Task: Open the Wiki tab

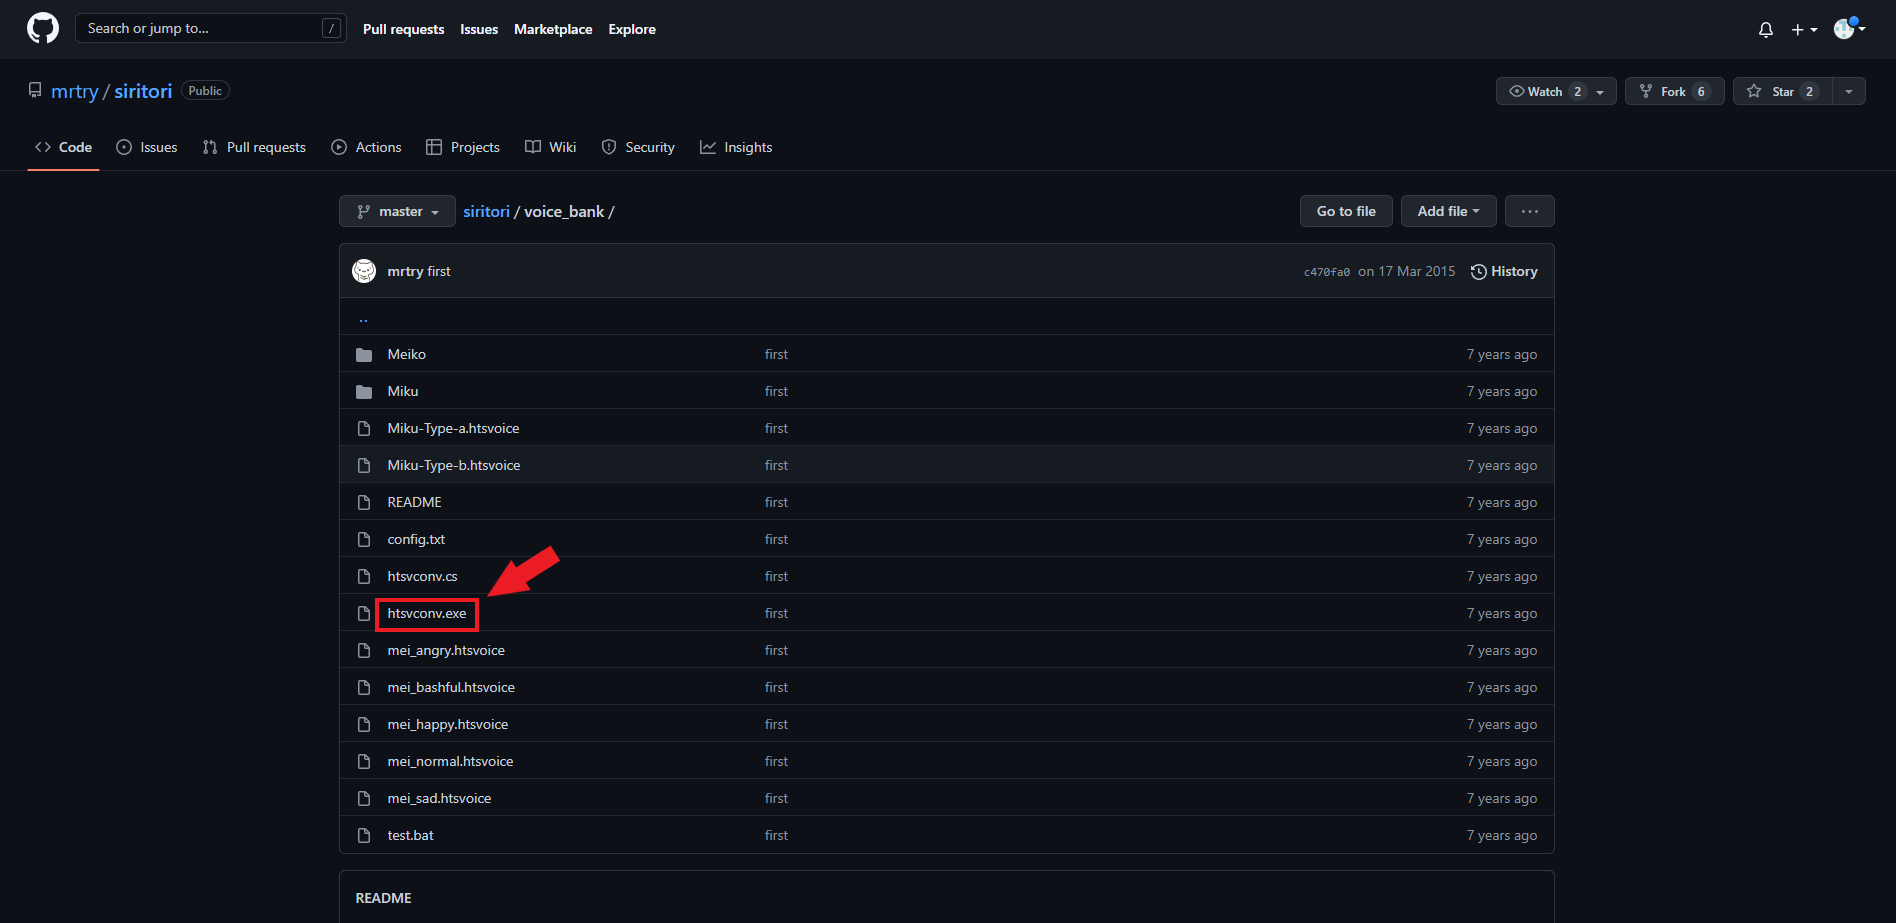Action: pyautogui.click(x=551, y=147)
